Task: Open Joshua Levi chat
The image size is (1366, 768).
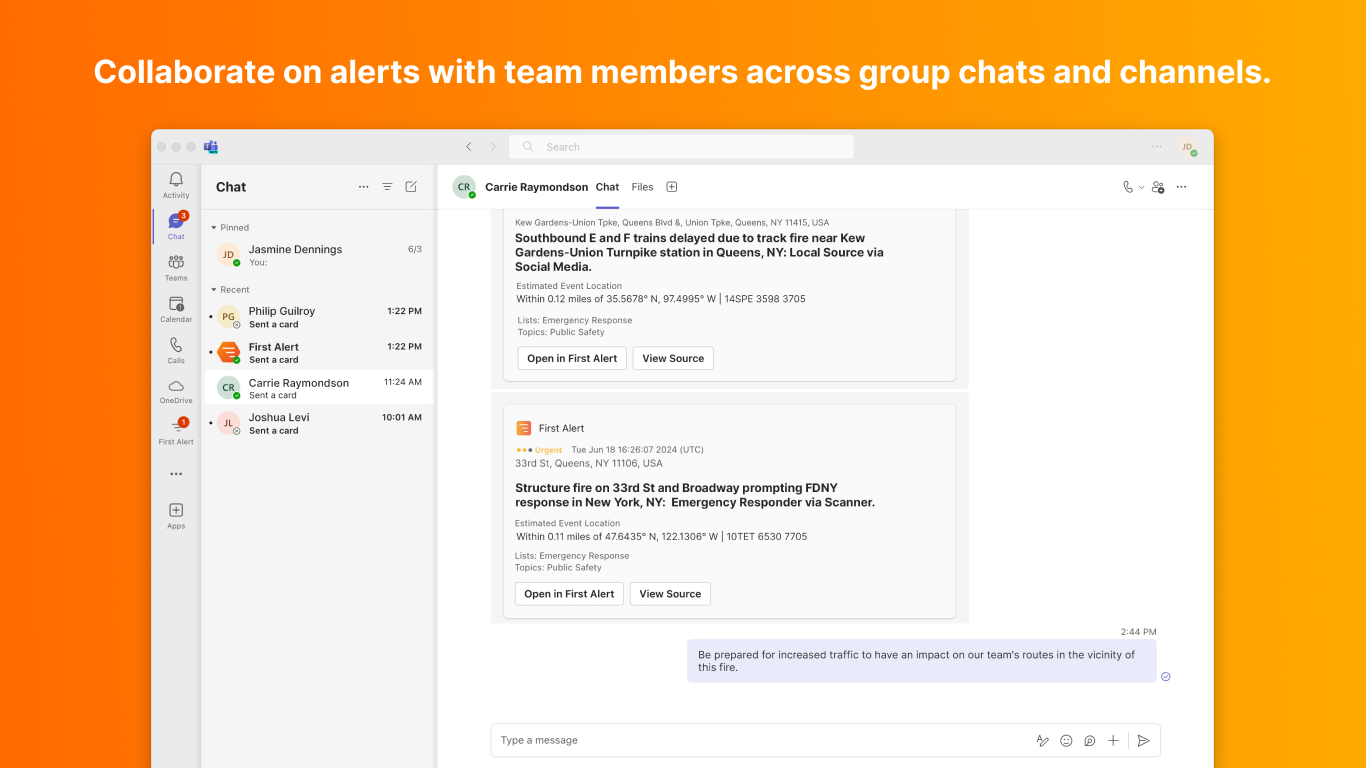Action: point(319,423)
